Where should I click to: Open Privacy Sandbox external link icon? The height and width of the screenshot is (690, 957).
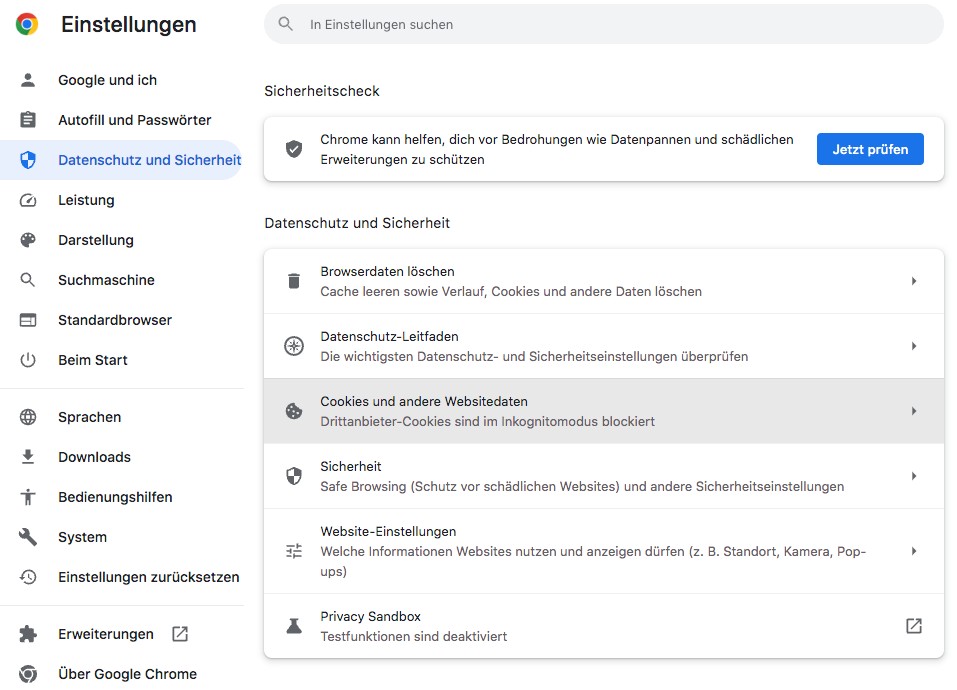click(x=913, y=626)
